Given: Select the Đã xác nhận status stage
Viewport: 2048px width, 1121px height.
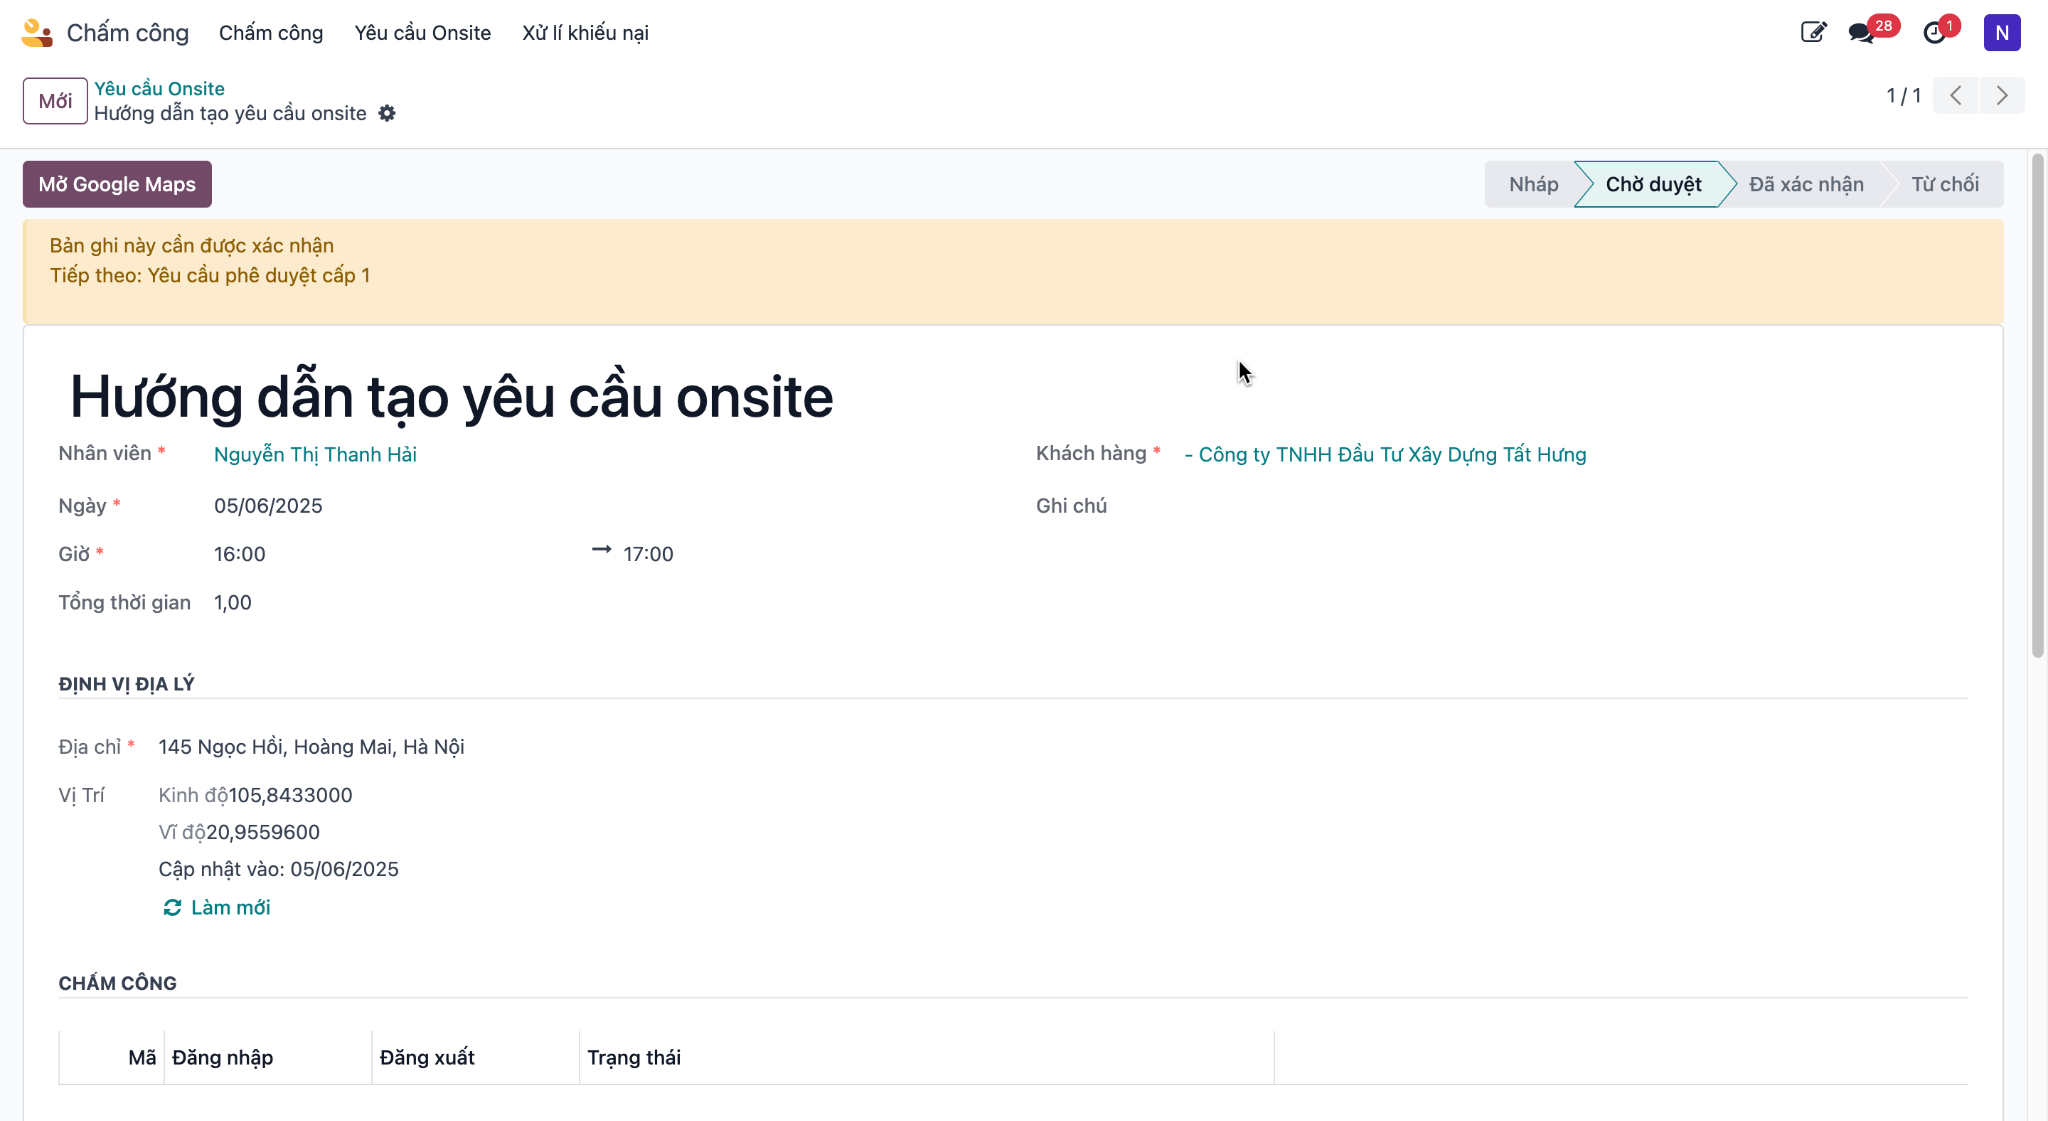Looking at the screenshot, I should 1806,184.
